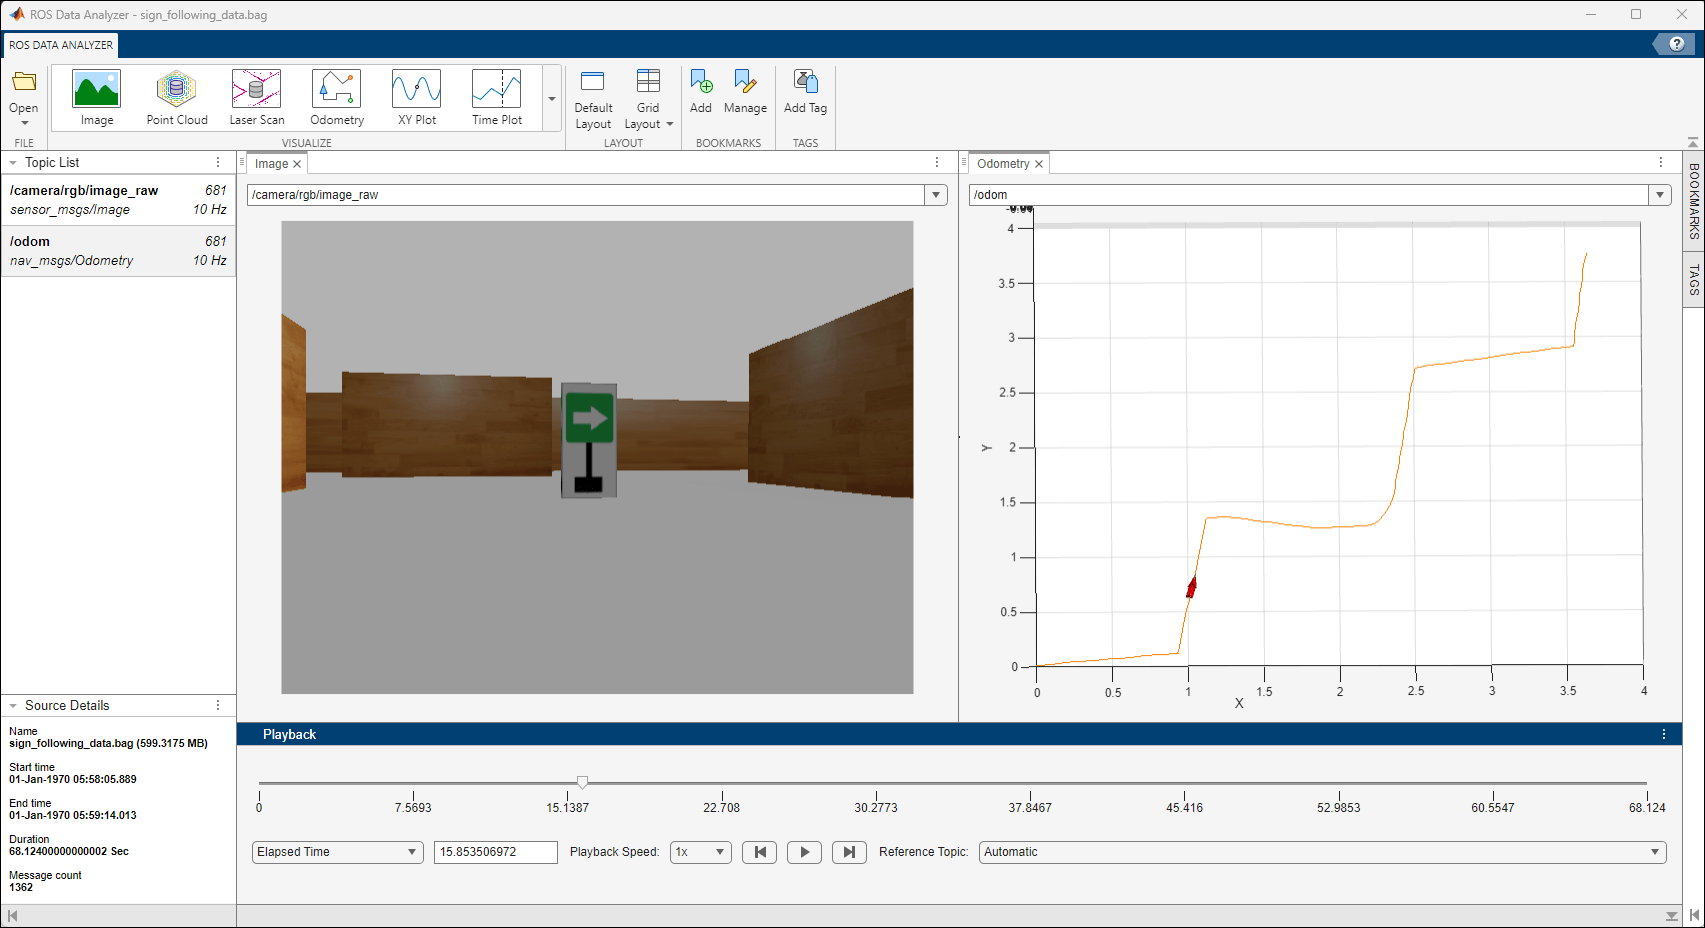Open the Manage bookmarks dialog
Image resolution: width=1705 pixels, height=928 pixels.
tap(746, 96)
